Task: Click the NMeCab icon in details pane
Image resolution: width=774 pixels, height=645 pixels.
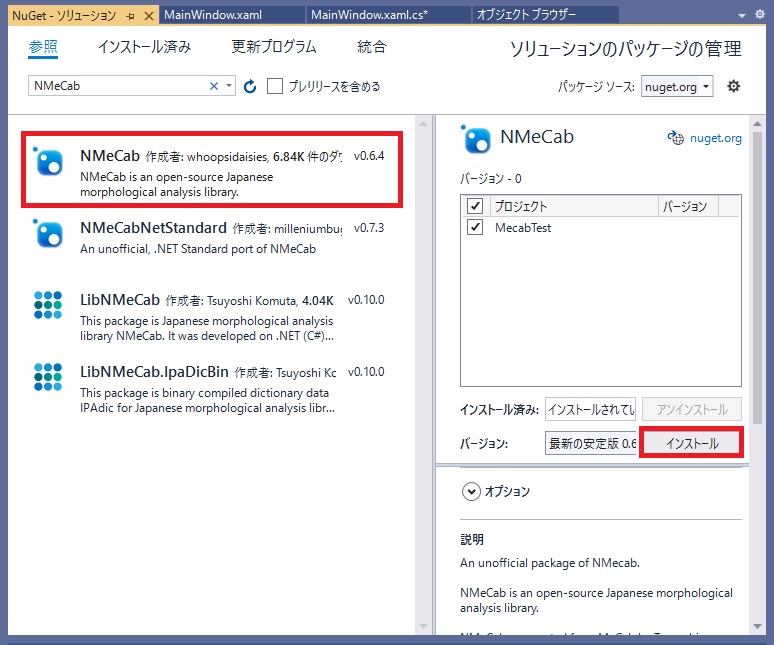Action: [x=476, y=139]
